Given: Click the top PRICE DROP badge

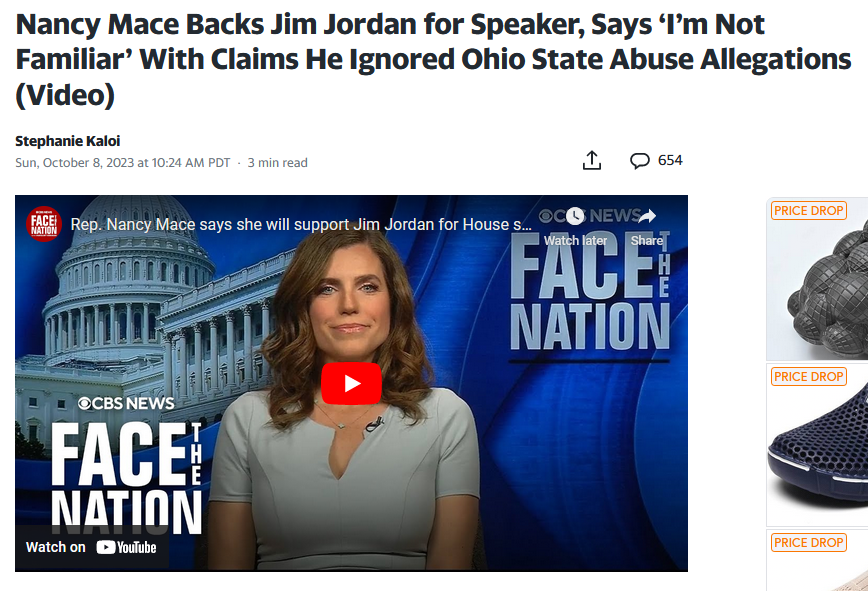Looking at the screenshot, I should [809, 211].
